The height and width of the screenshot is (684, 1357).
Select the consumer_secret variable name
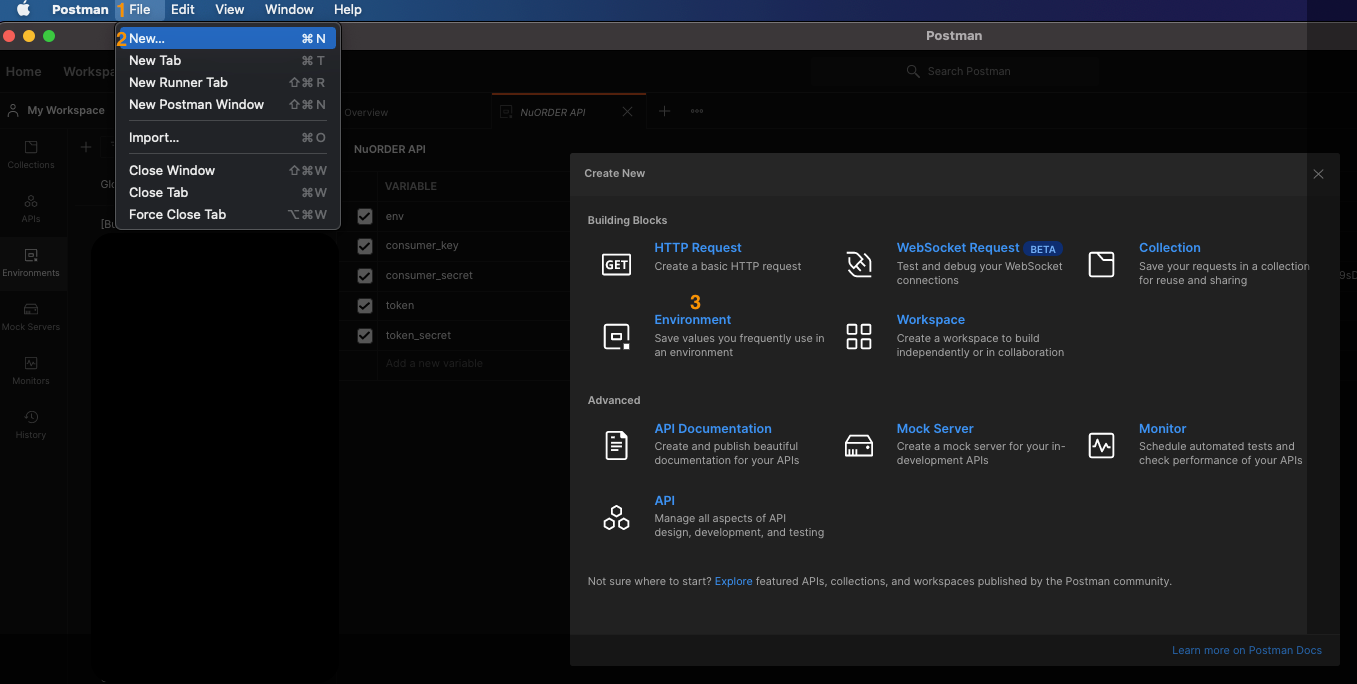(x=429, y=276)
